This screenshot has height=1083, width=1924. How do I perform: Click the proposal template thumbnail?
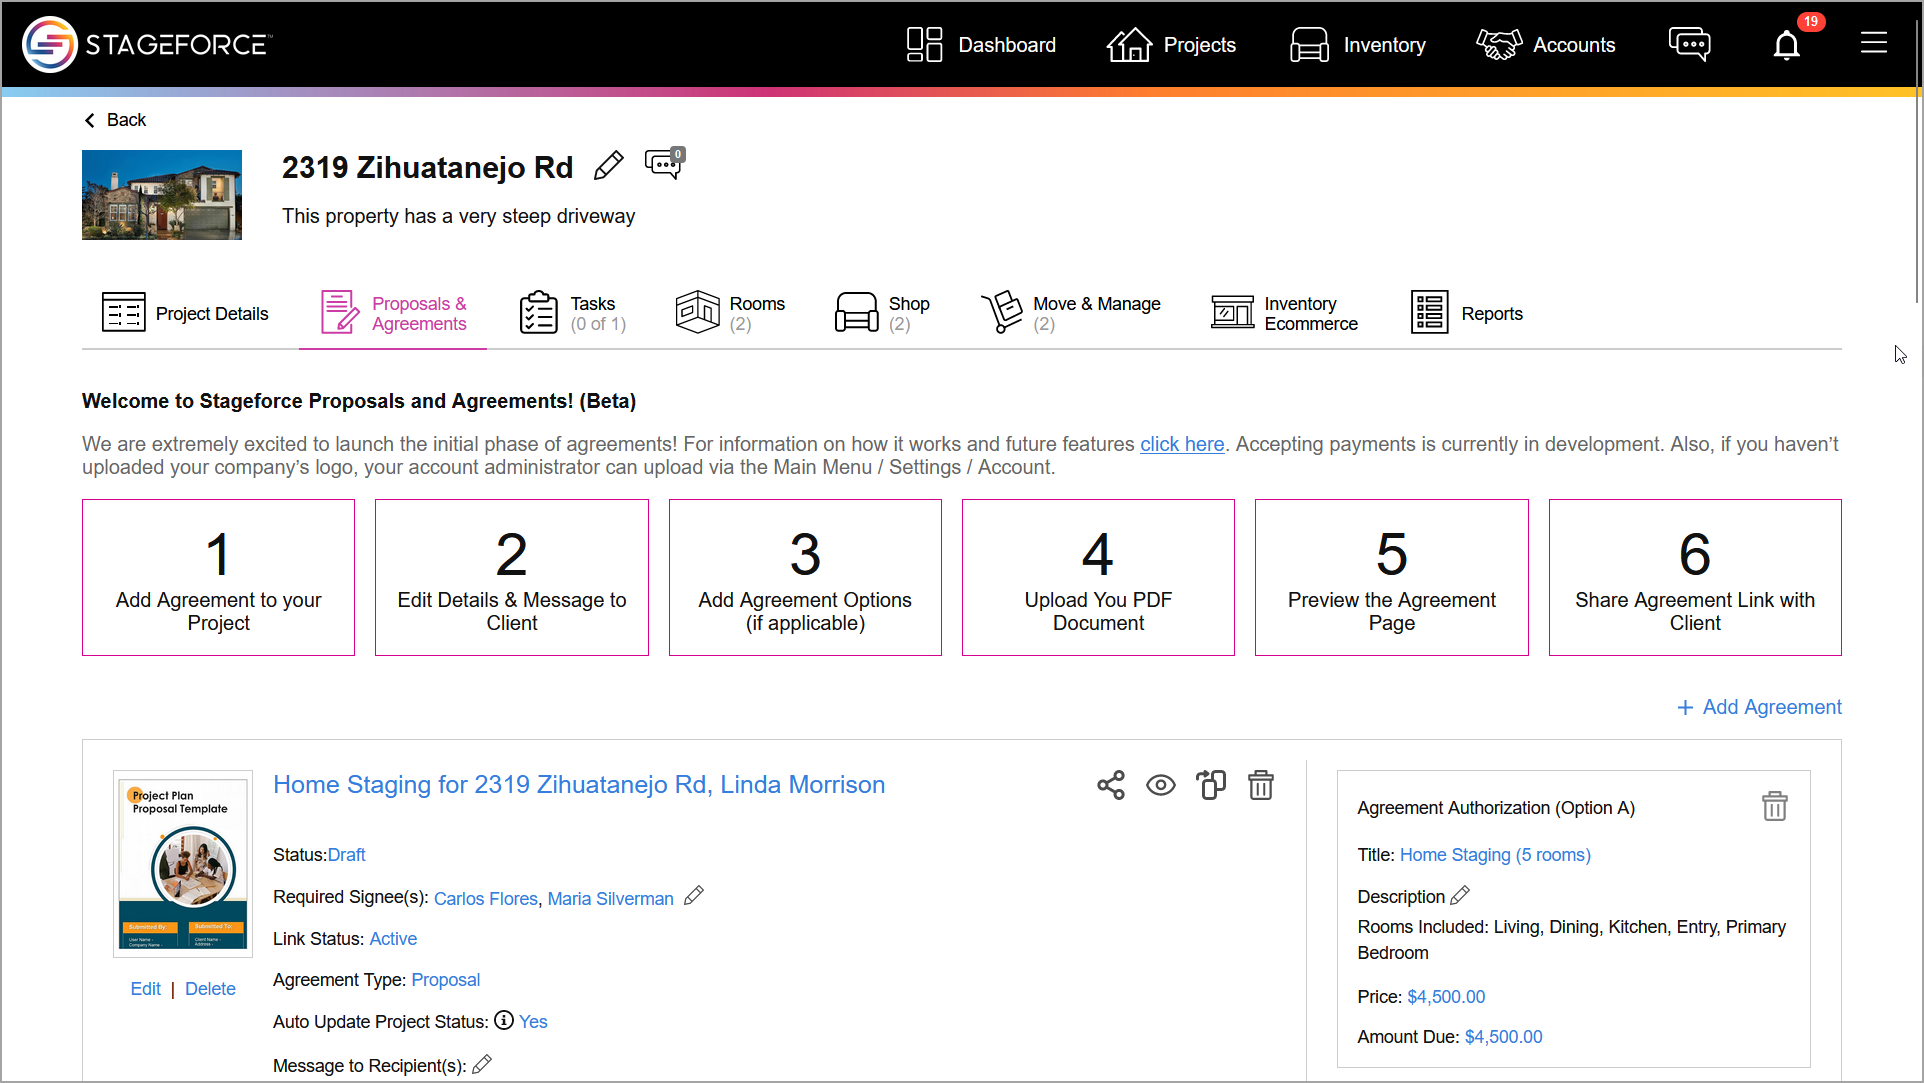[x=183, y=864]
